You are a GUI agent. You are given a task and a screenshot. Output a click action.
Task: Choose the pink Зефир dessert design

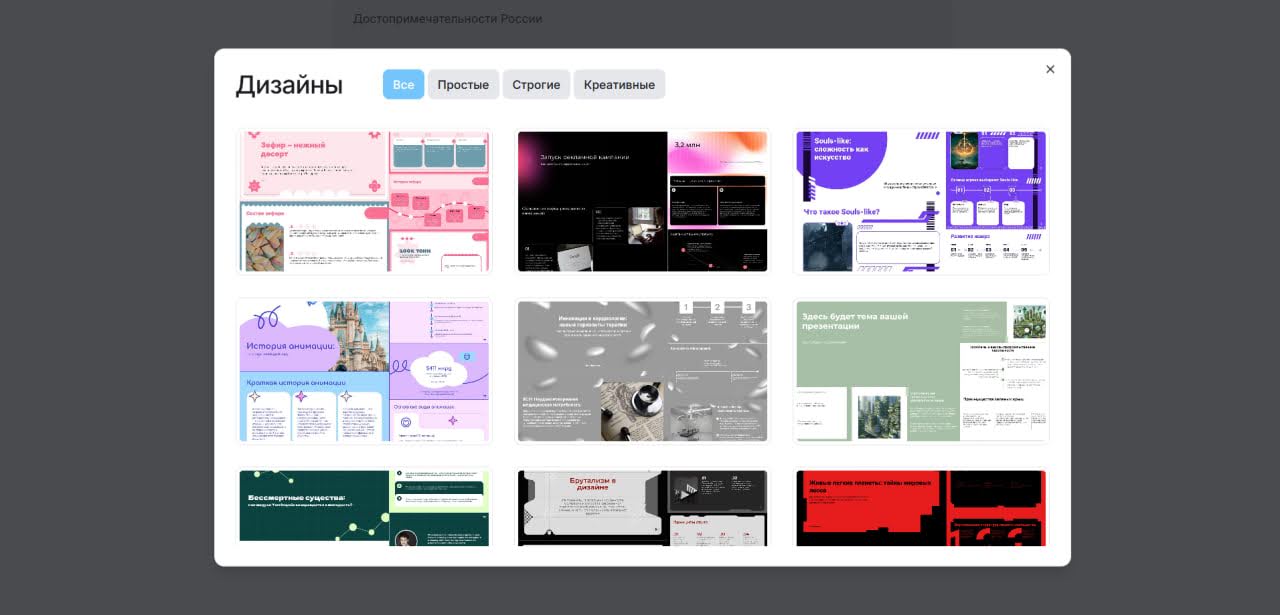(x=364, y=201)
